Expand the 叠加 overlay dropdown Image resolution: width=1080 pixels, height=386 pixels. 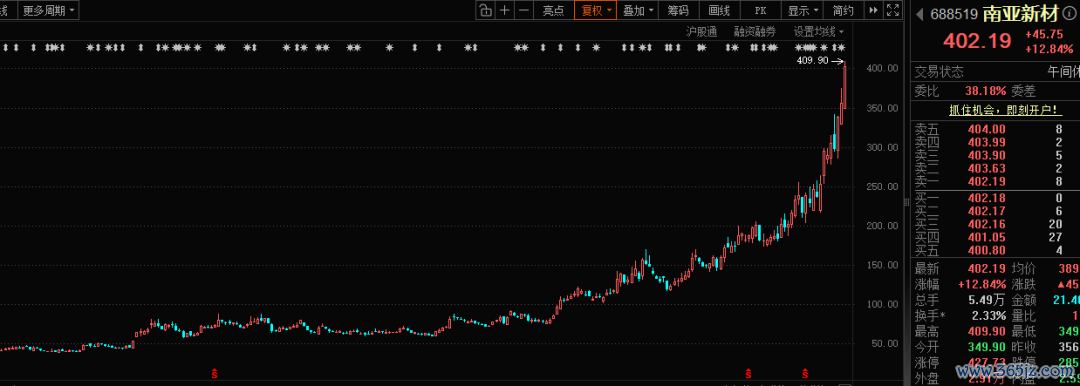637,10
